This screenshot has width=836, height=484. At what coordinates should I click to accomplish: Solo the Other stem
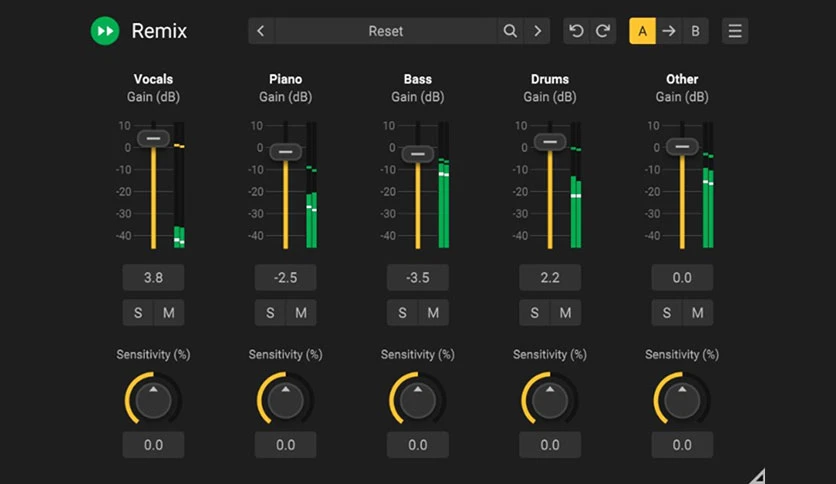pos(667,313)
